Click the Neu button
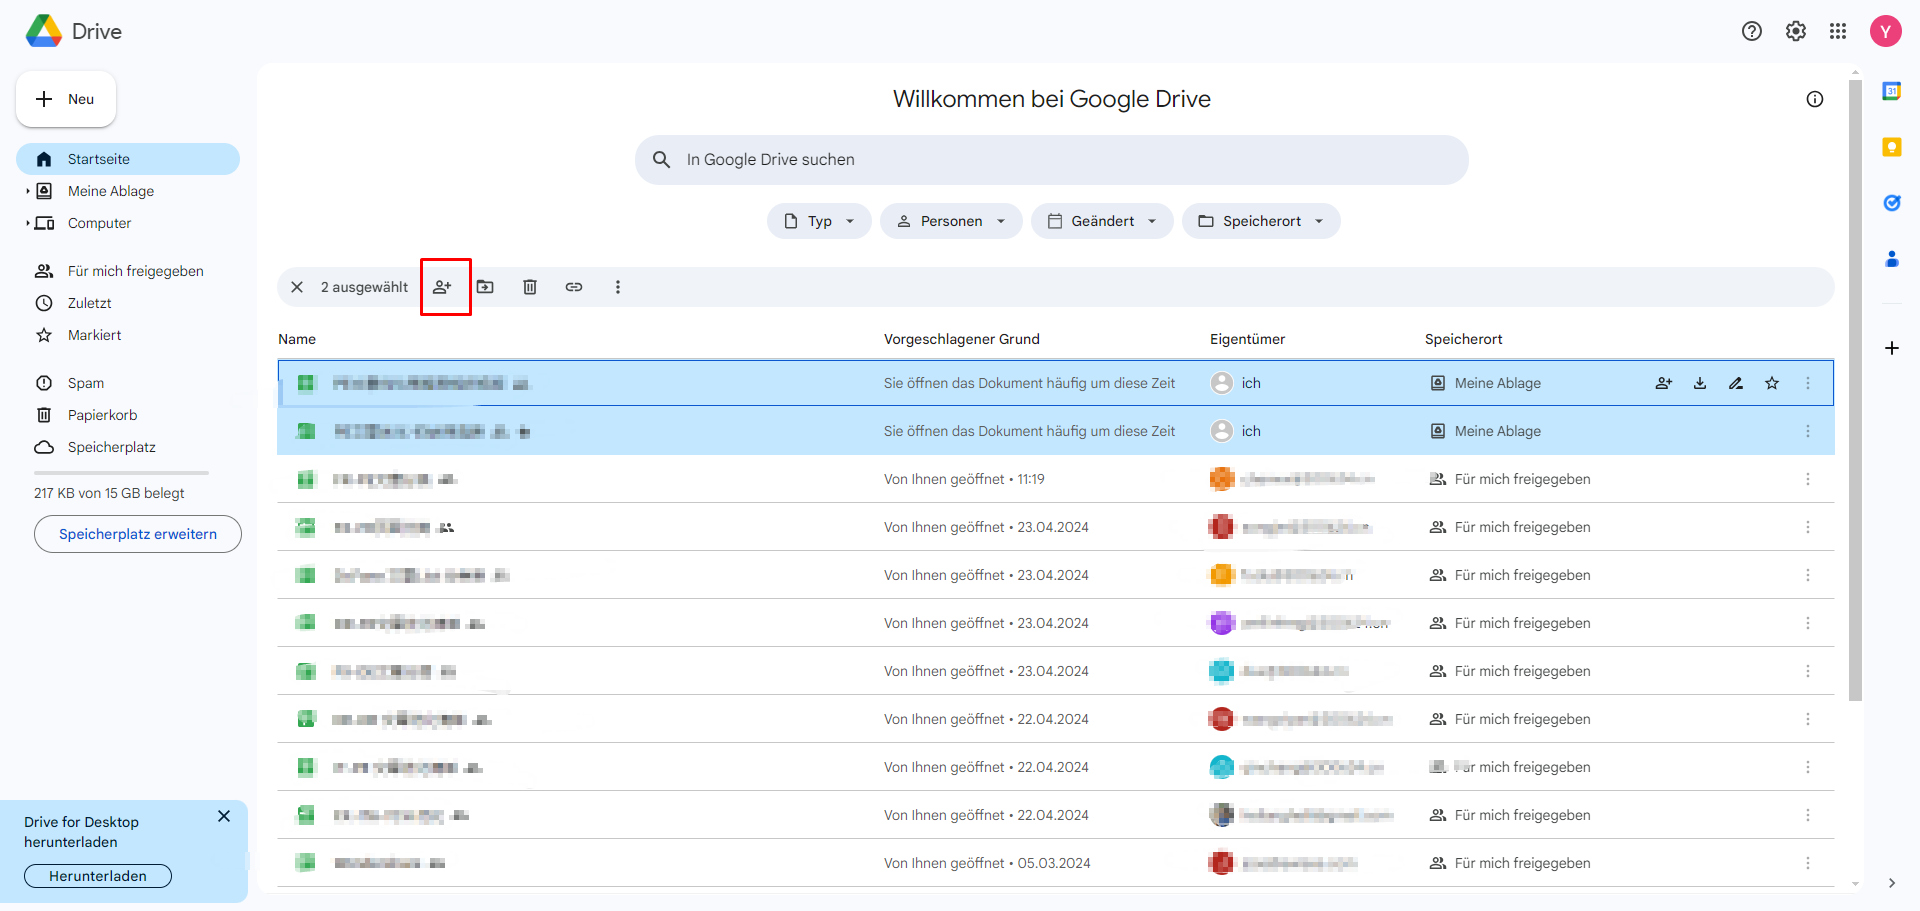 [66, 99]
